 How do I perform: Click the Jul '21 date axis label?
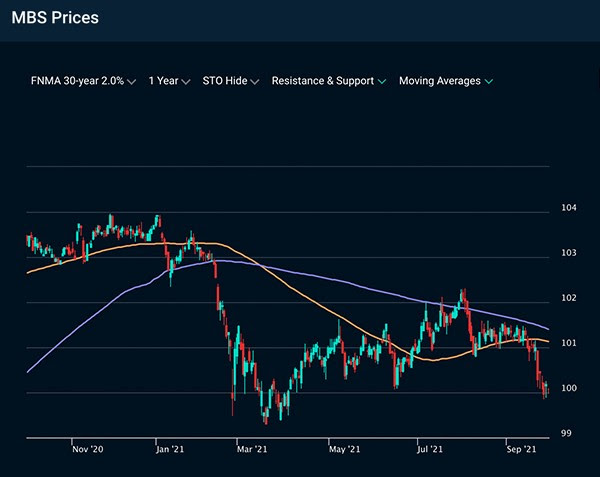click(x=429, y=450)
